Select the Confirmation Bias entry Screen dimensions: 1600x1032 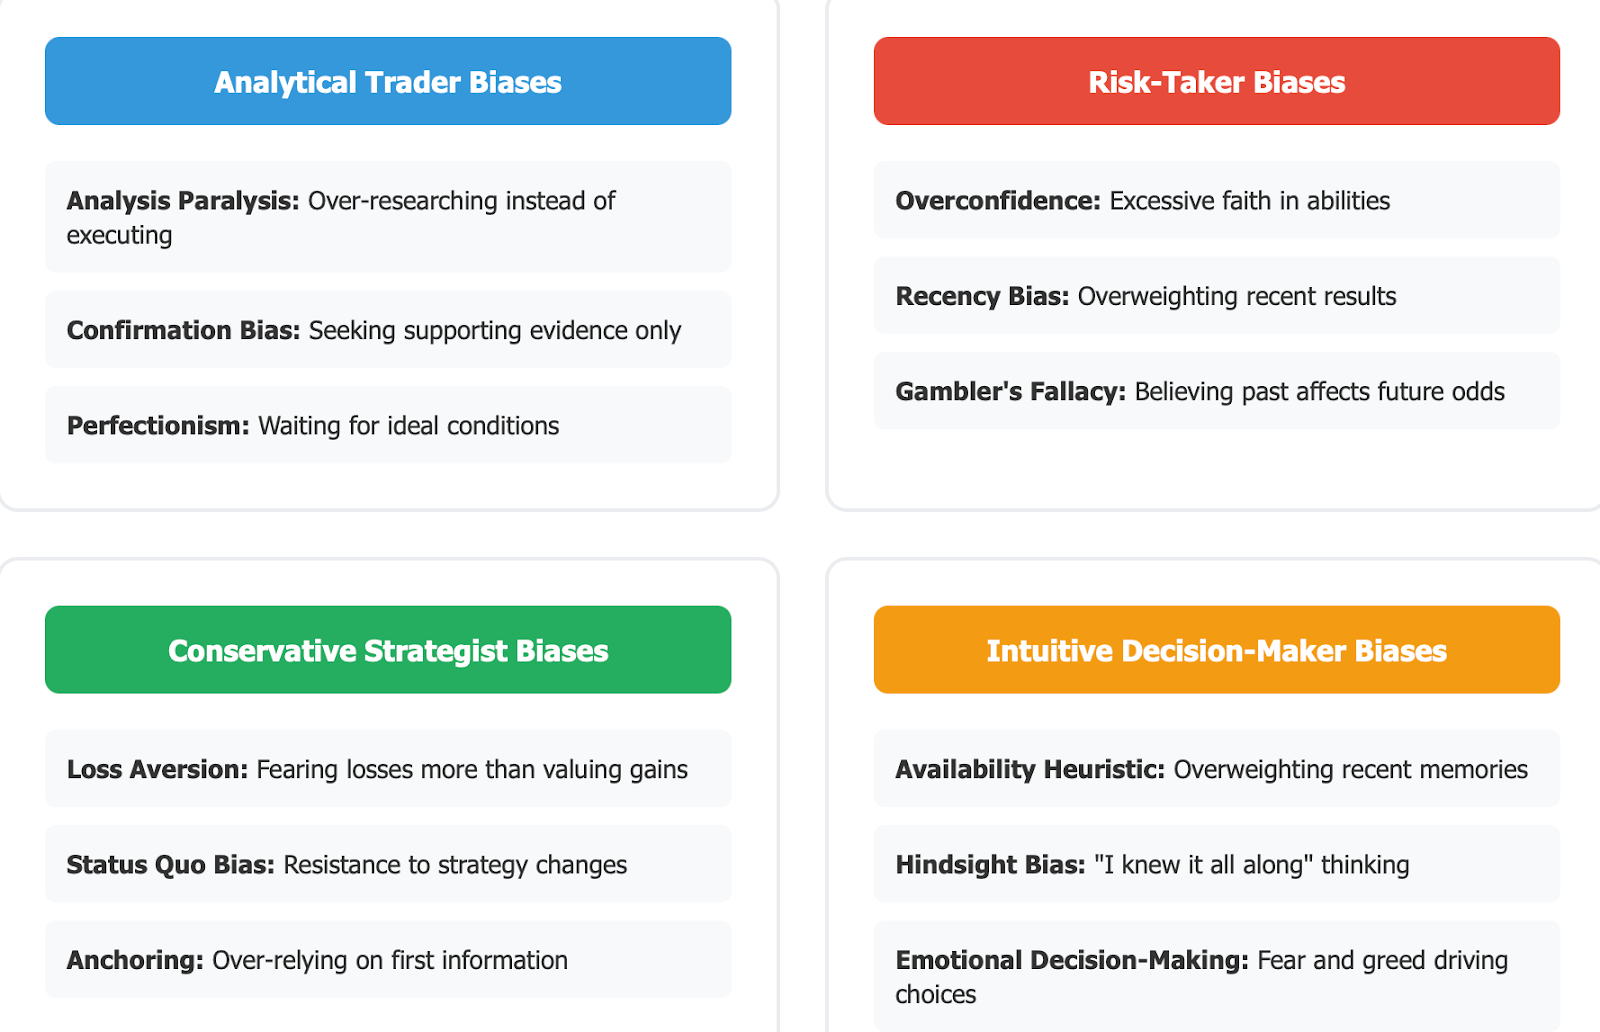pos(388,330)
